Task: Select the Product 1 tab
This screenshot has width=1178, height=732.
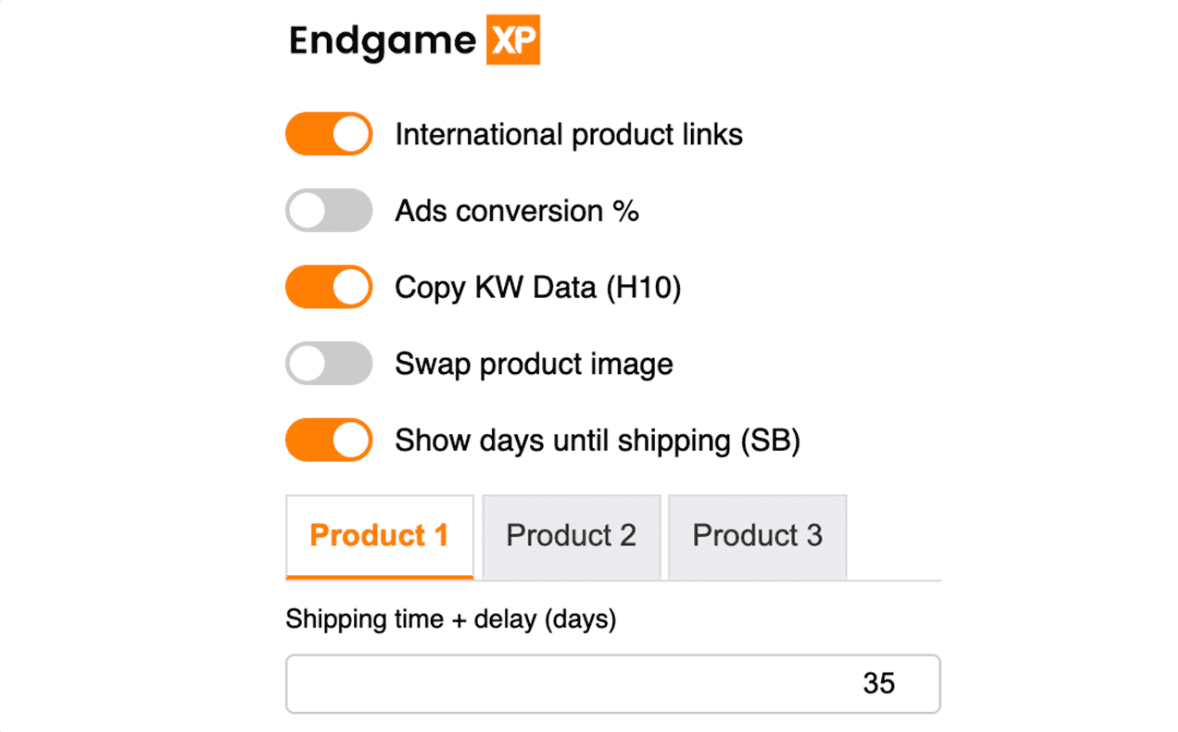Action: coord(379,536)
